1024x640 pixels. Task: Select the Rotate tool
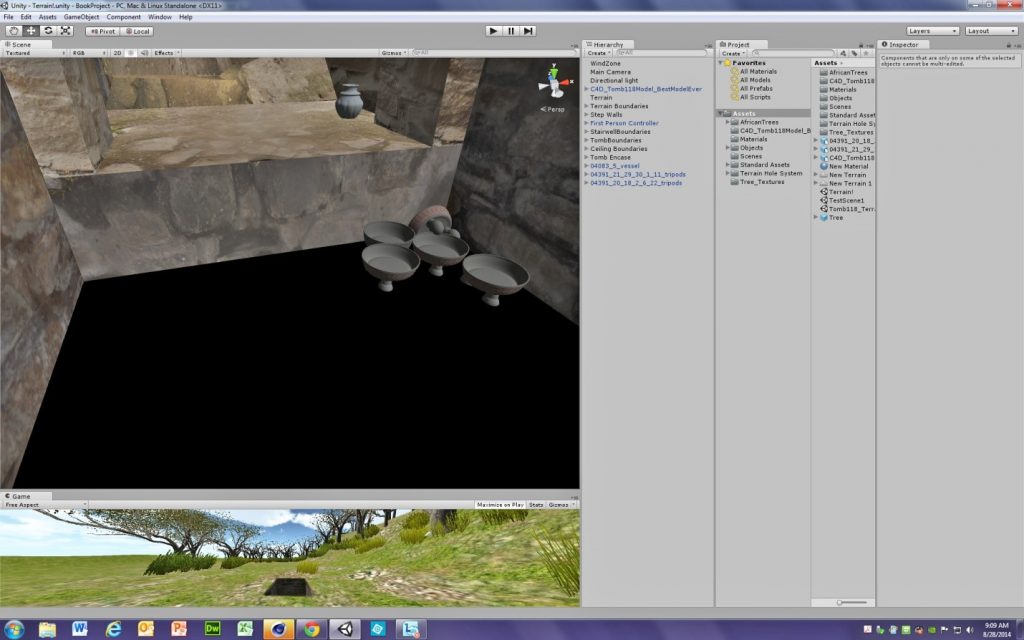(48, 31)
